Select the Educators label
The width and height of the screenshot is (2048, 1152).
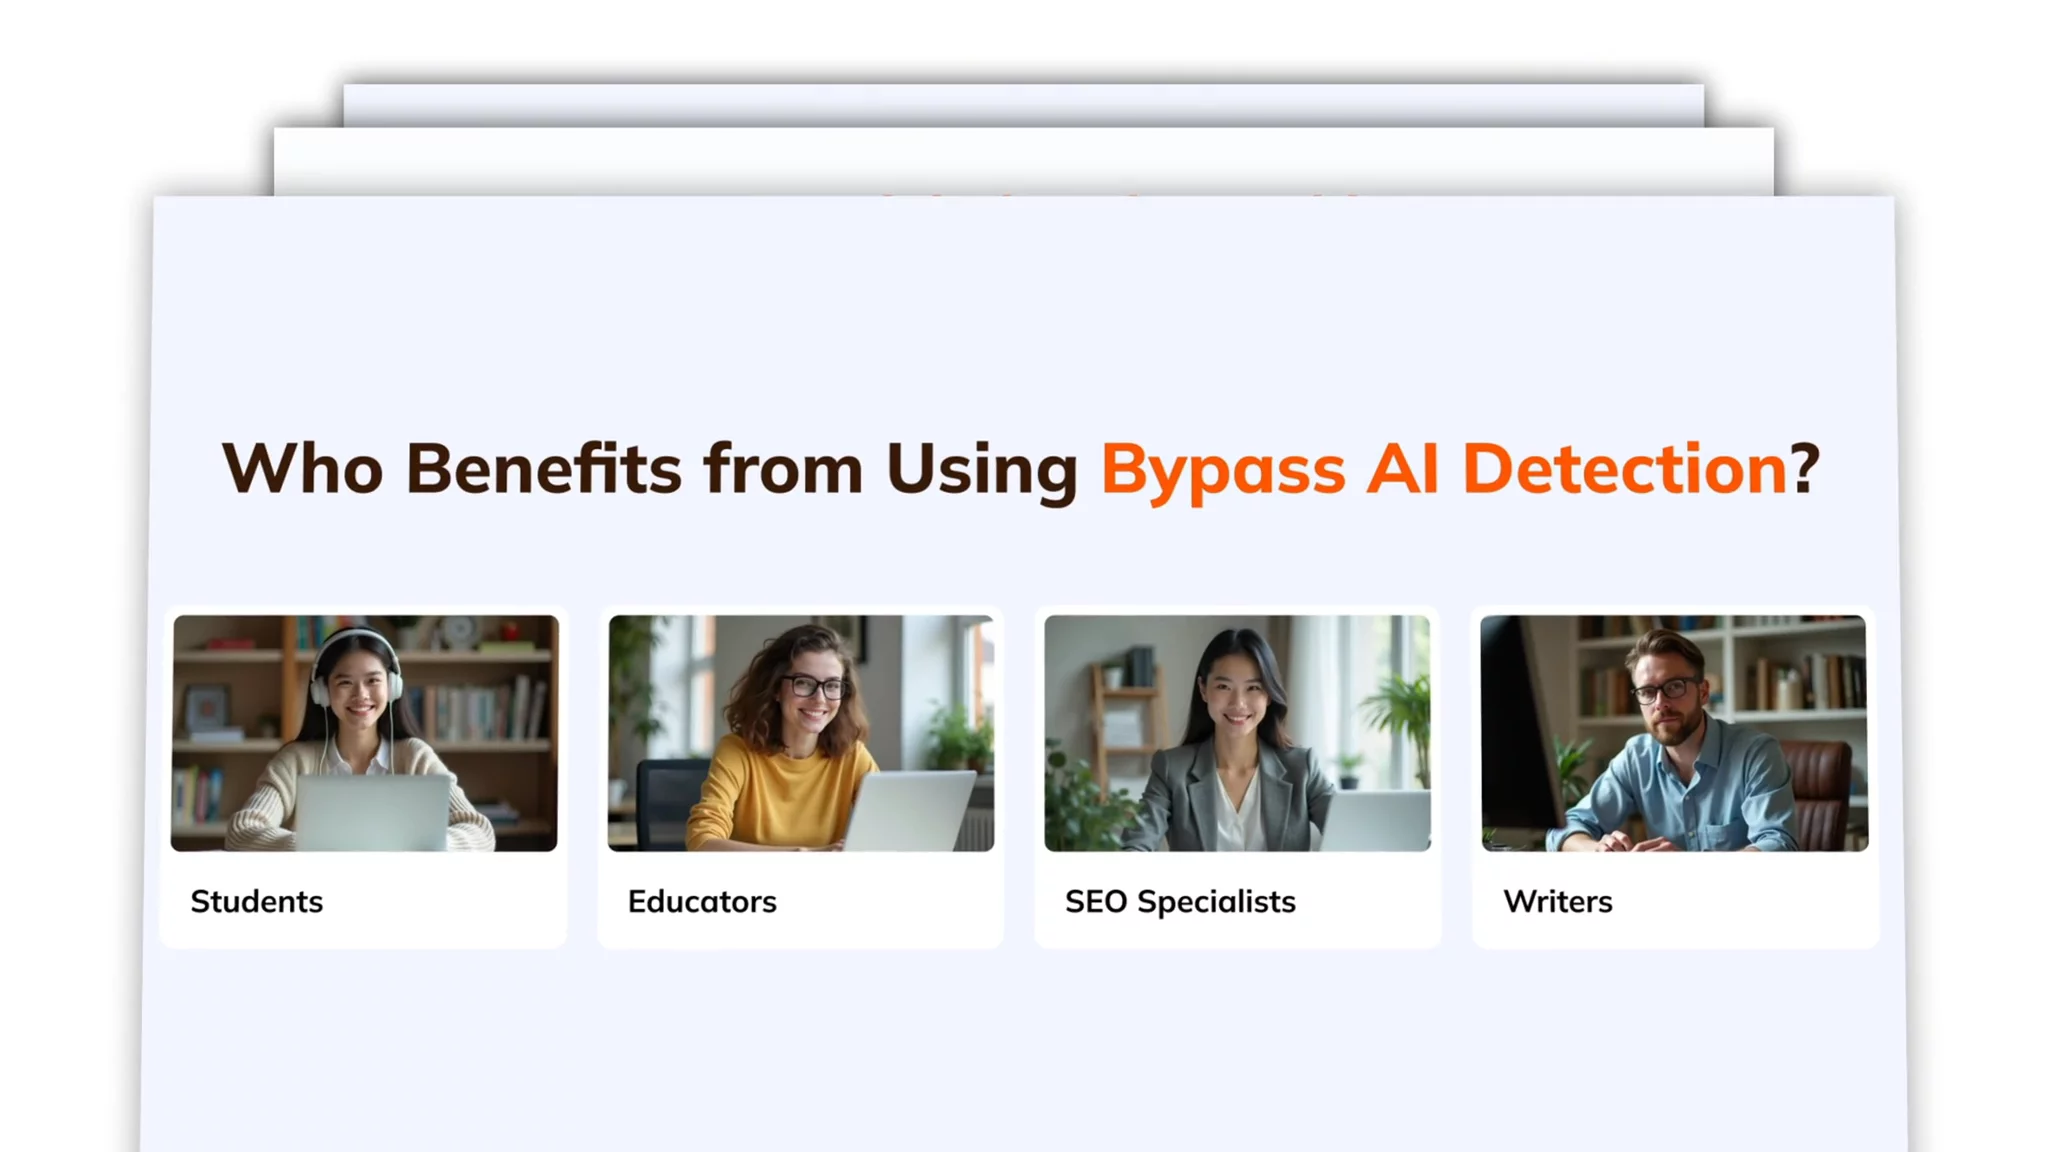coord(702,902)
